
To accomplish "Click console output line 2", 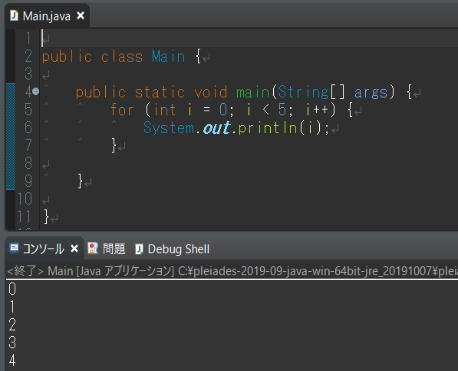I will click(12, 324).
